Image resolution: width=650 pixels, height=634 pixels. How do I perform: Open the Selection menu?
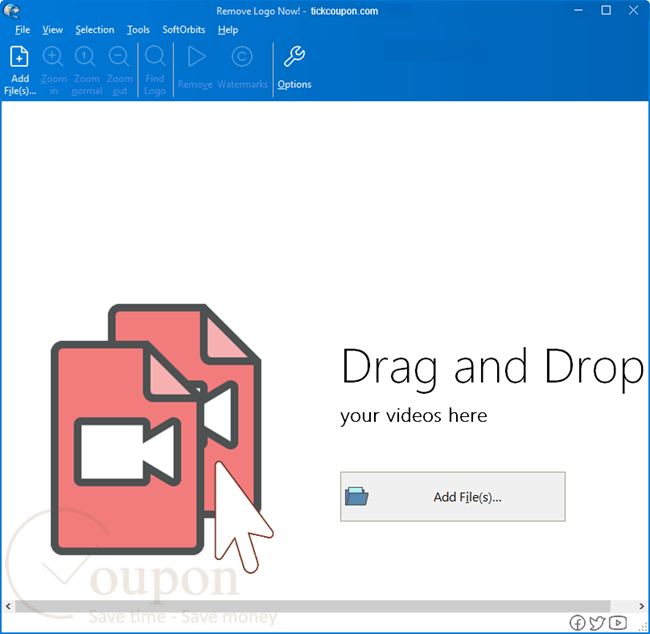click(x=95, y=30)
